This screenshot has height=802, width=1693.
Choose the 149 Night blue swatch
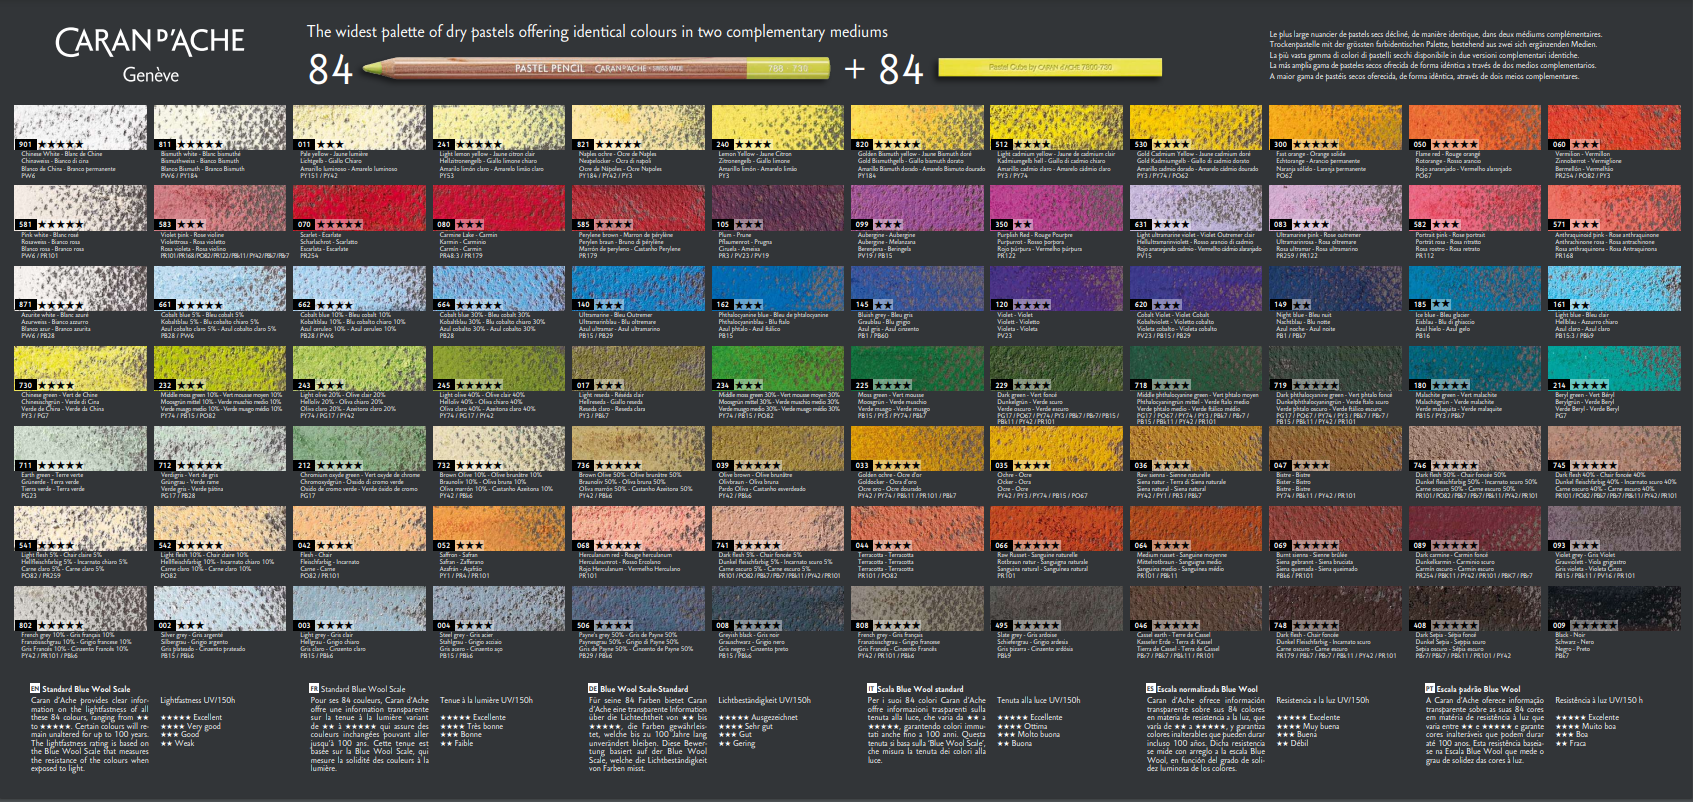click(x=1335, y=287)
